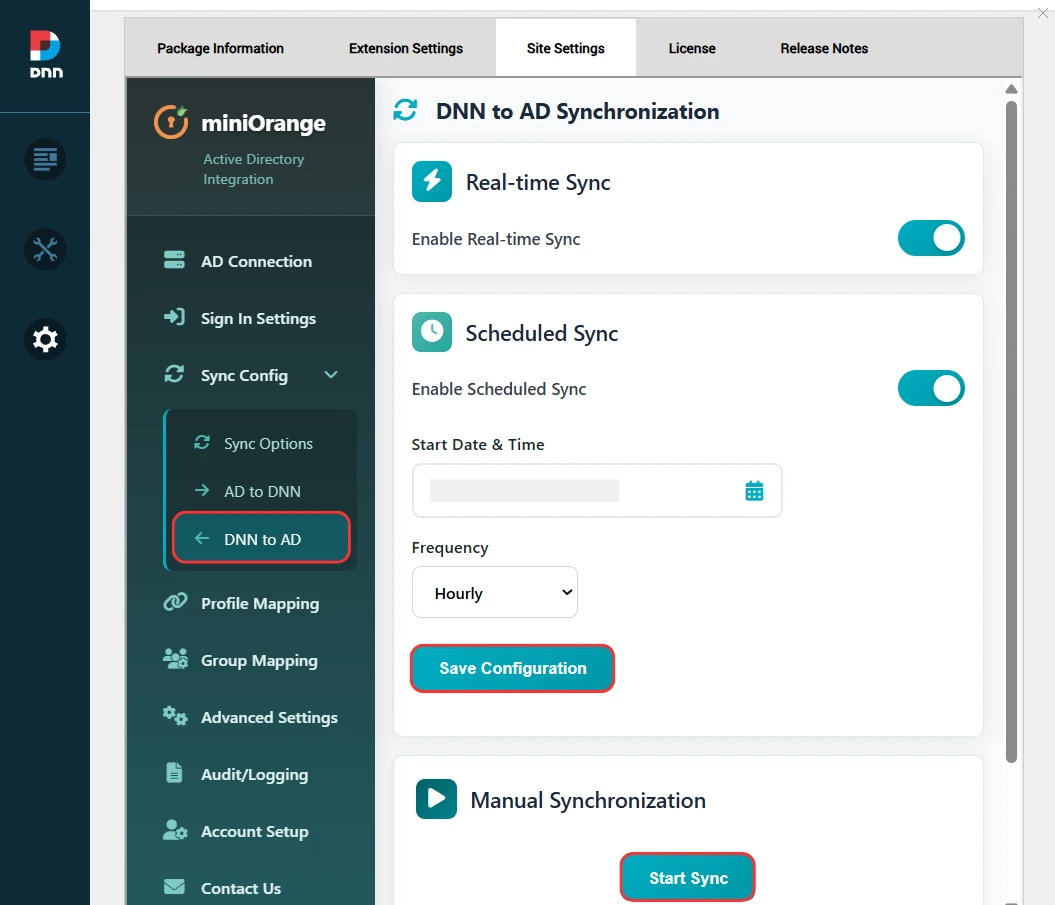
Task: Click the DNN to AD left-arrow icon
Action: click(x=202, y=538)
